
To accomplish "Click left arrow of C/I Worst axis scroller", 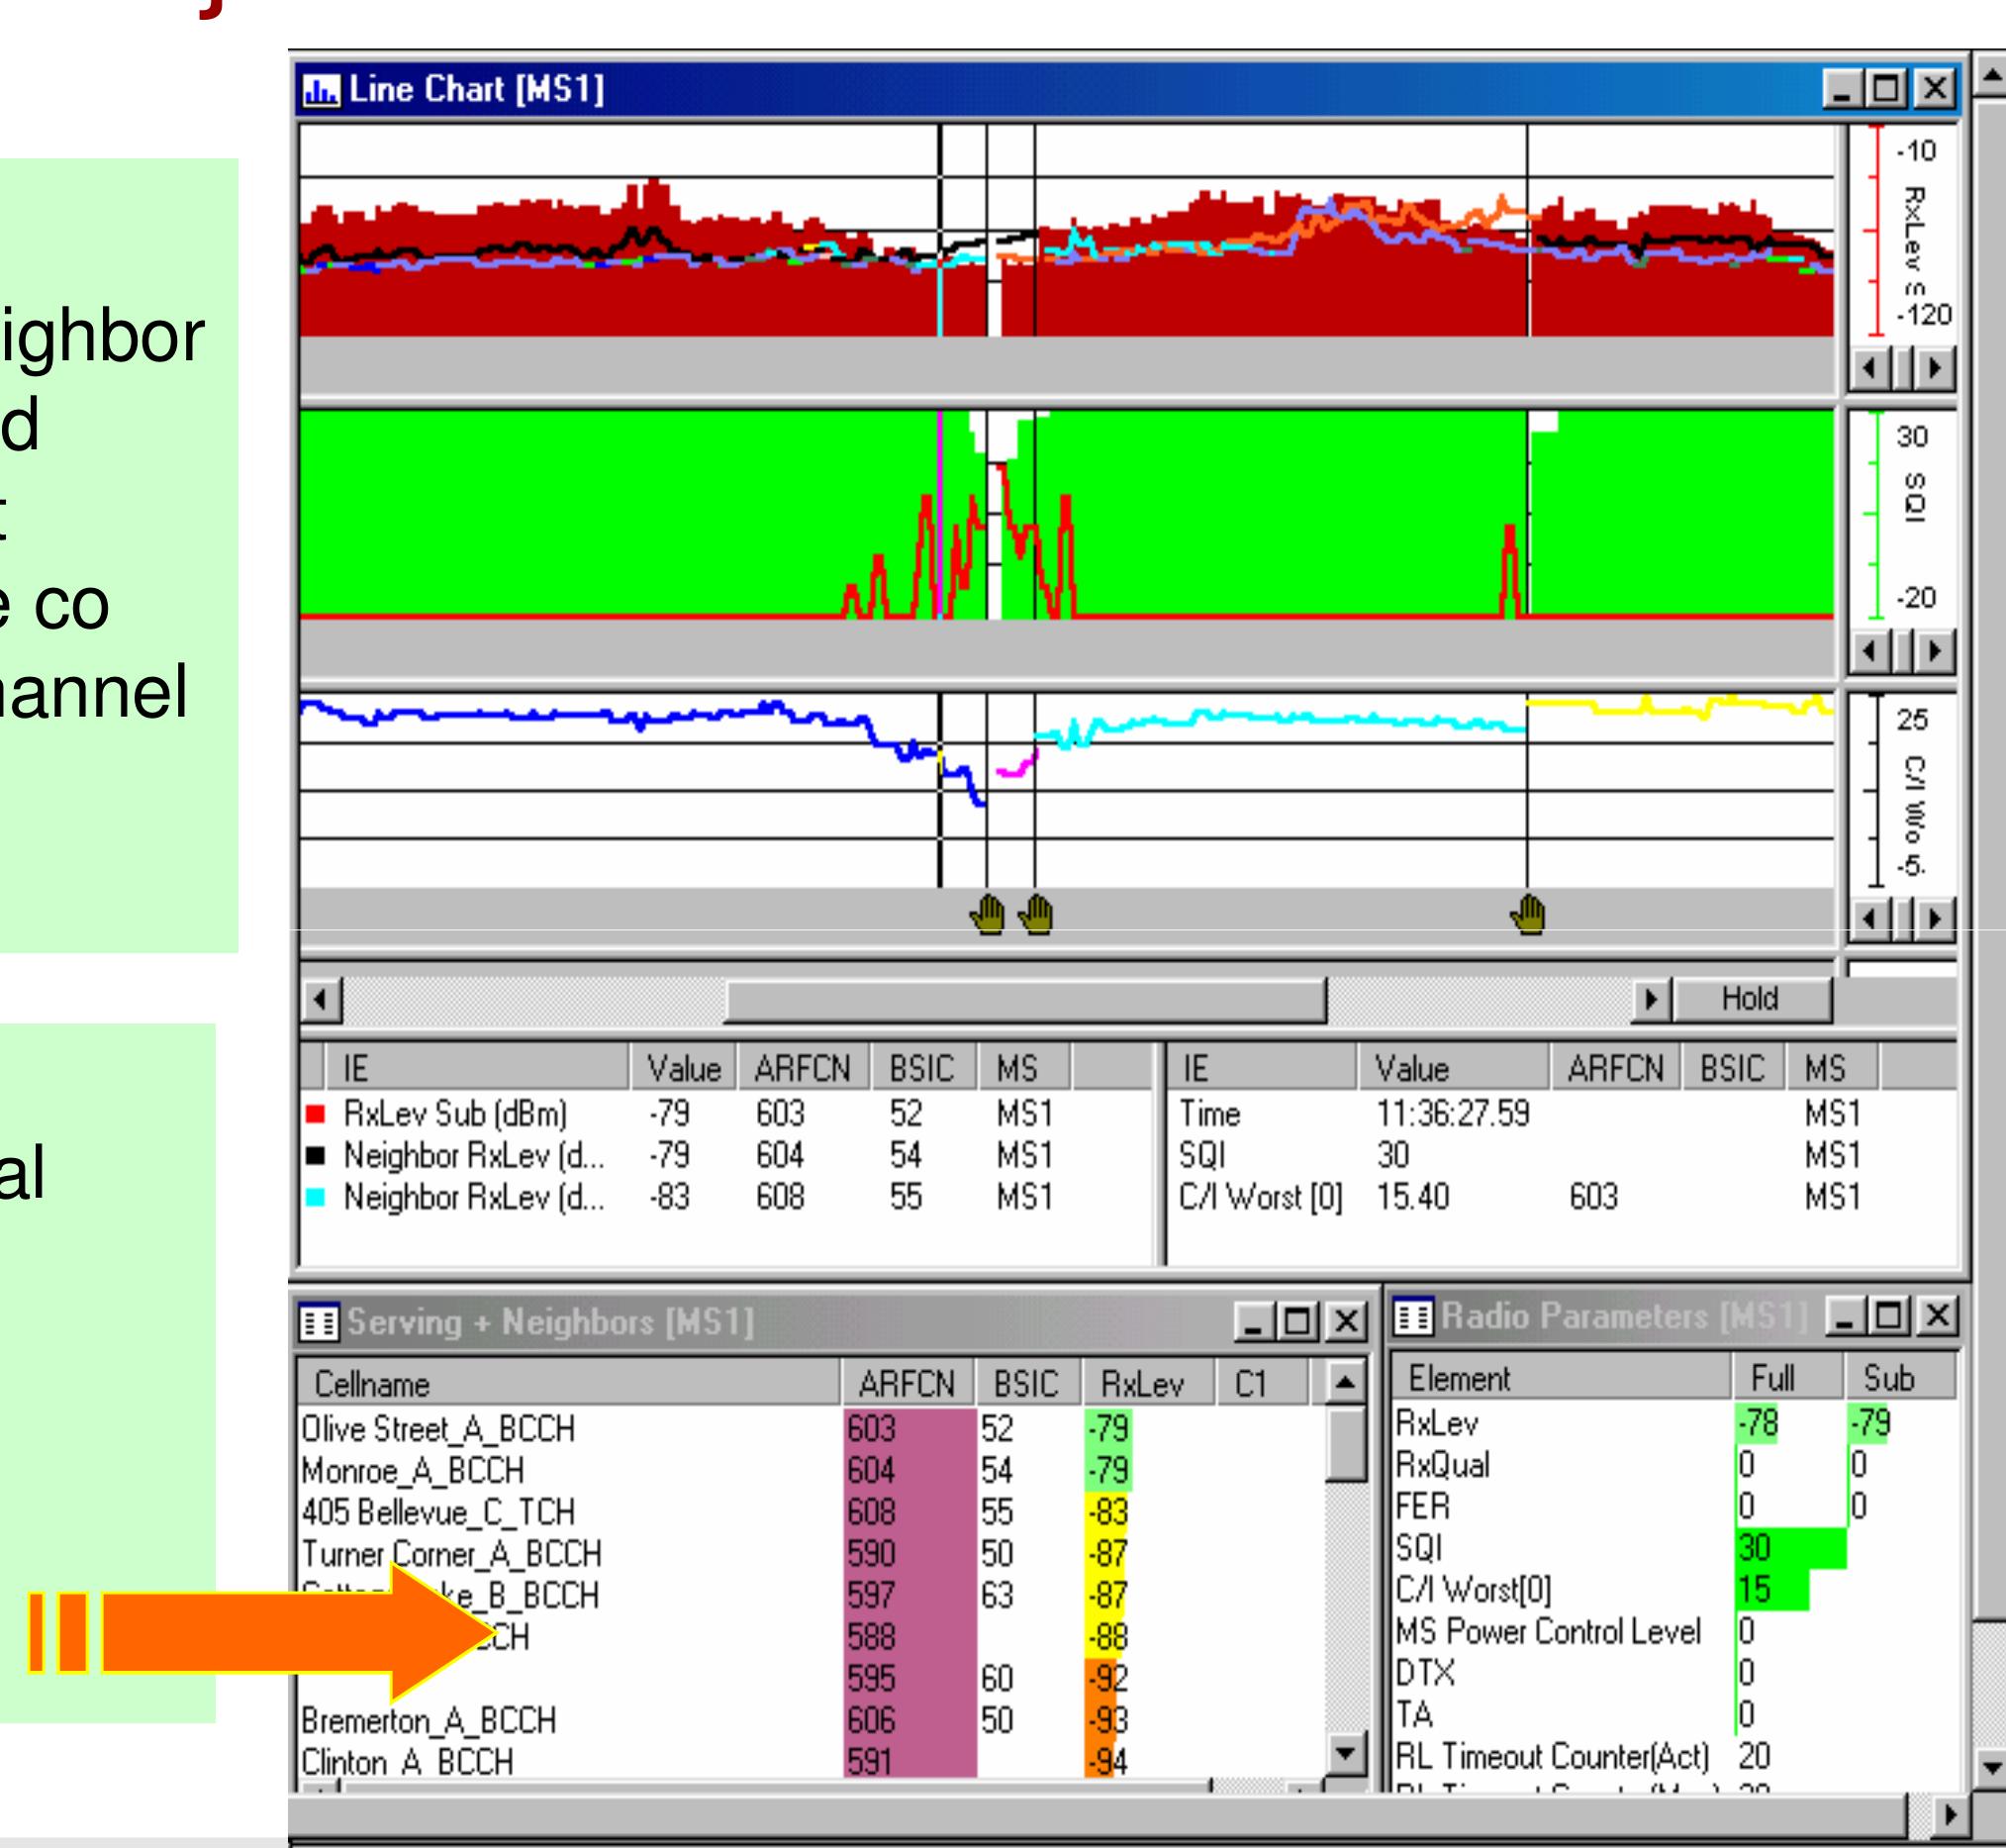I will point(1868,917).
